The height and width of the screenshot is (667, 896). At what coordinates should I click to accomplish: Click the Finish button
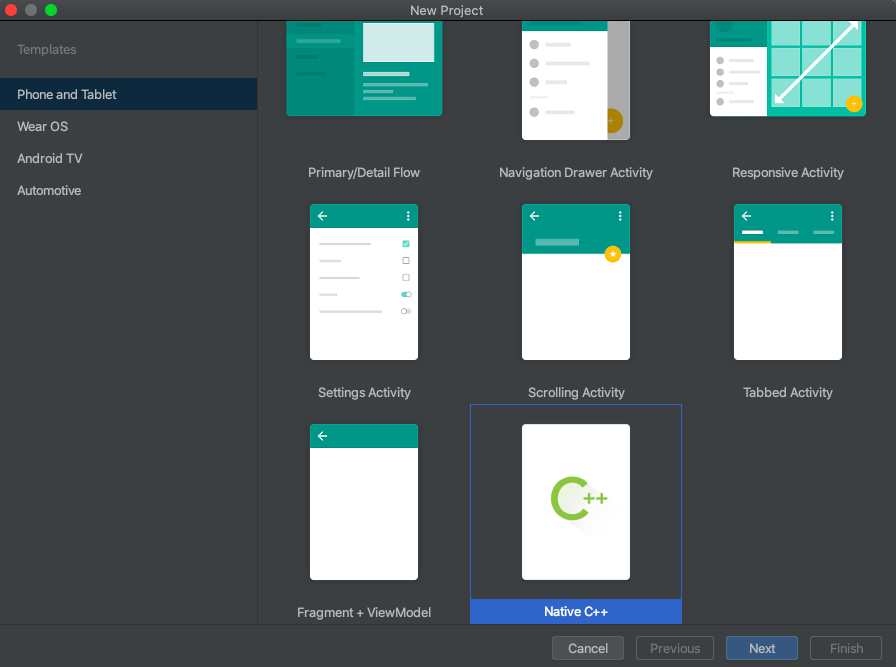tap(846, 648)
